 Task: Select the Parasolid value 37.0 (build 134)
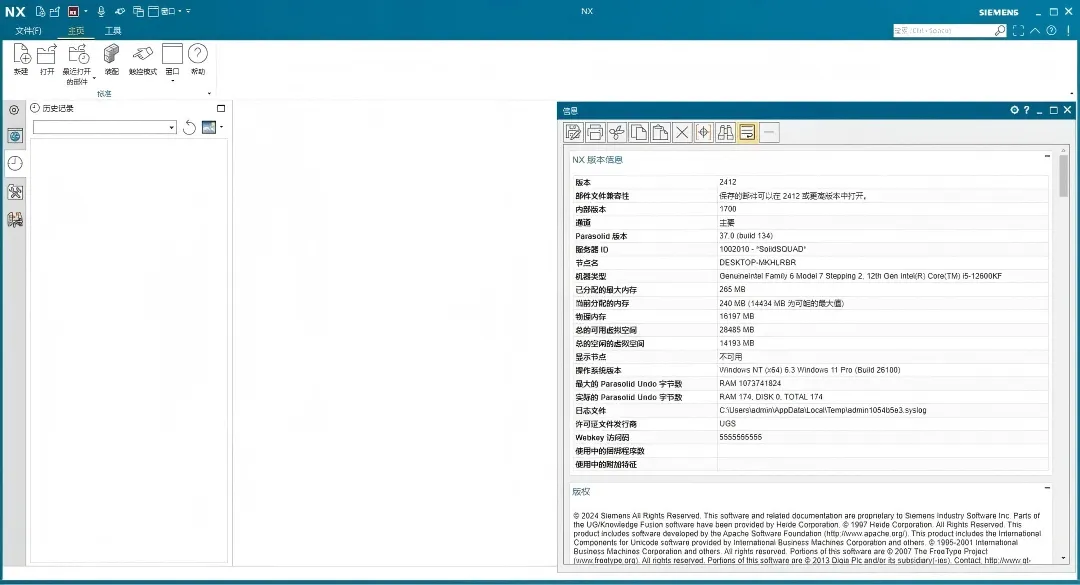coord(745,236)
